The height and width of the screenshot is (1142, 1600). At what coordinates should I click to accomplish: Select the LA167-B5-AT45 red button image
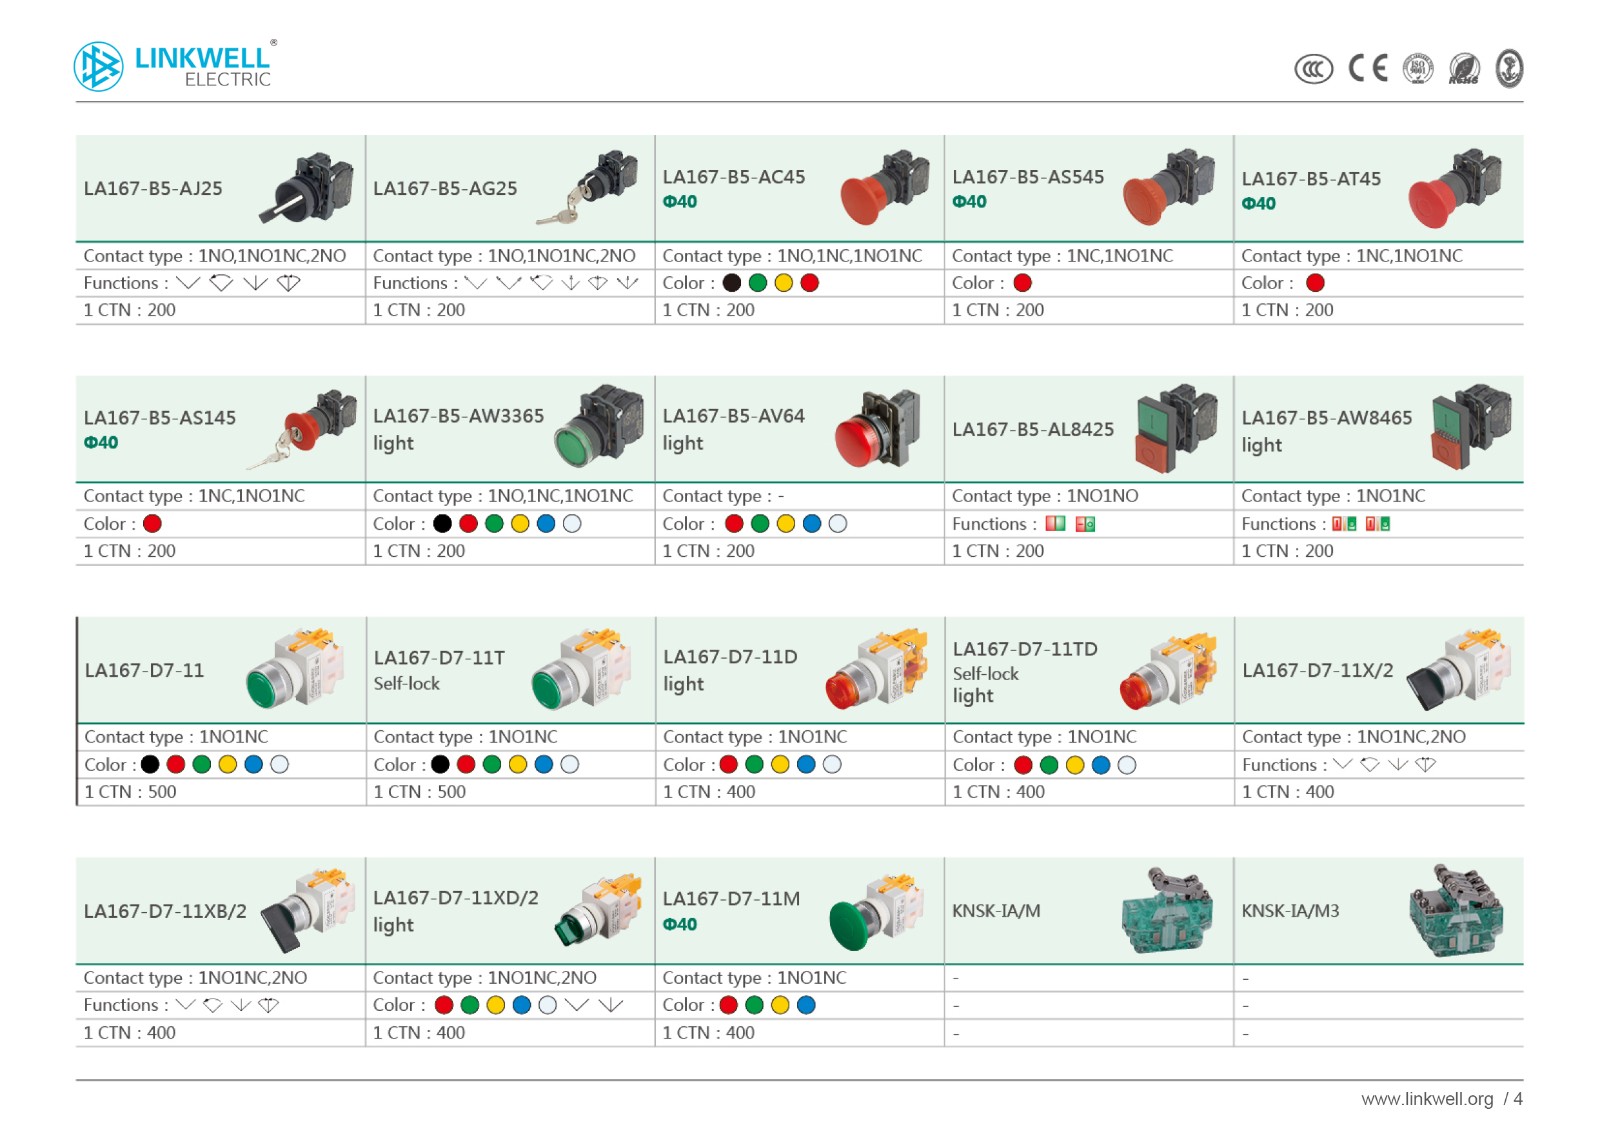[1455, 189]
